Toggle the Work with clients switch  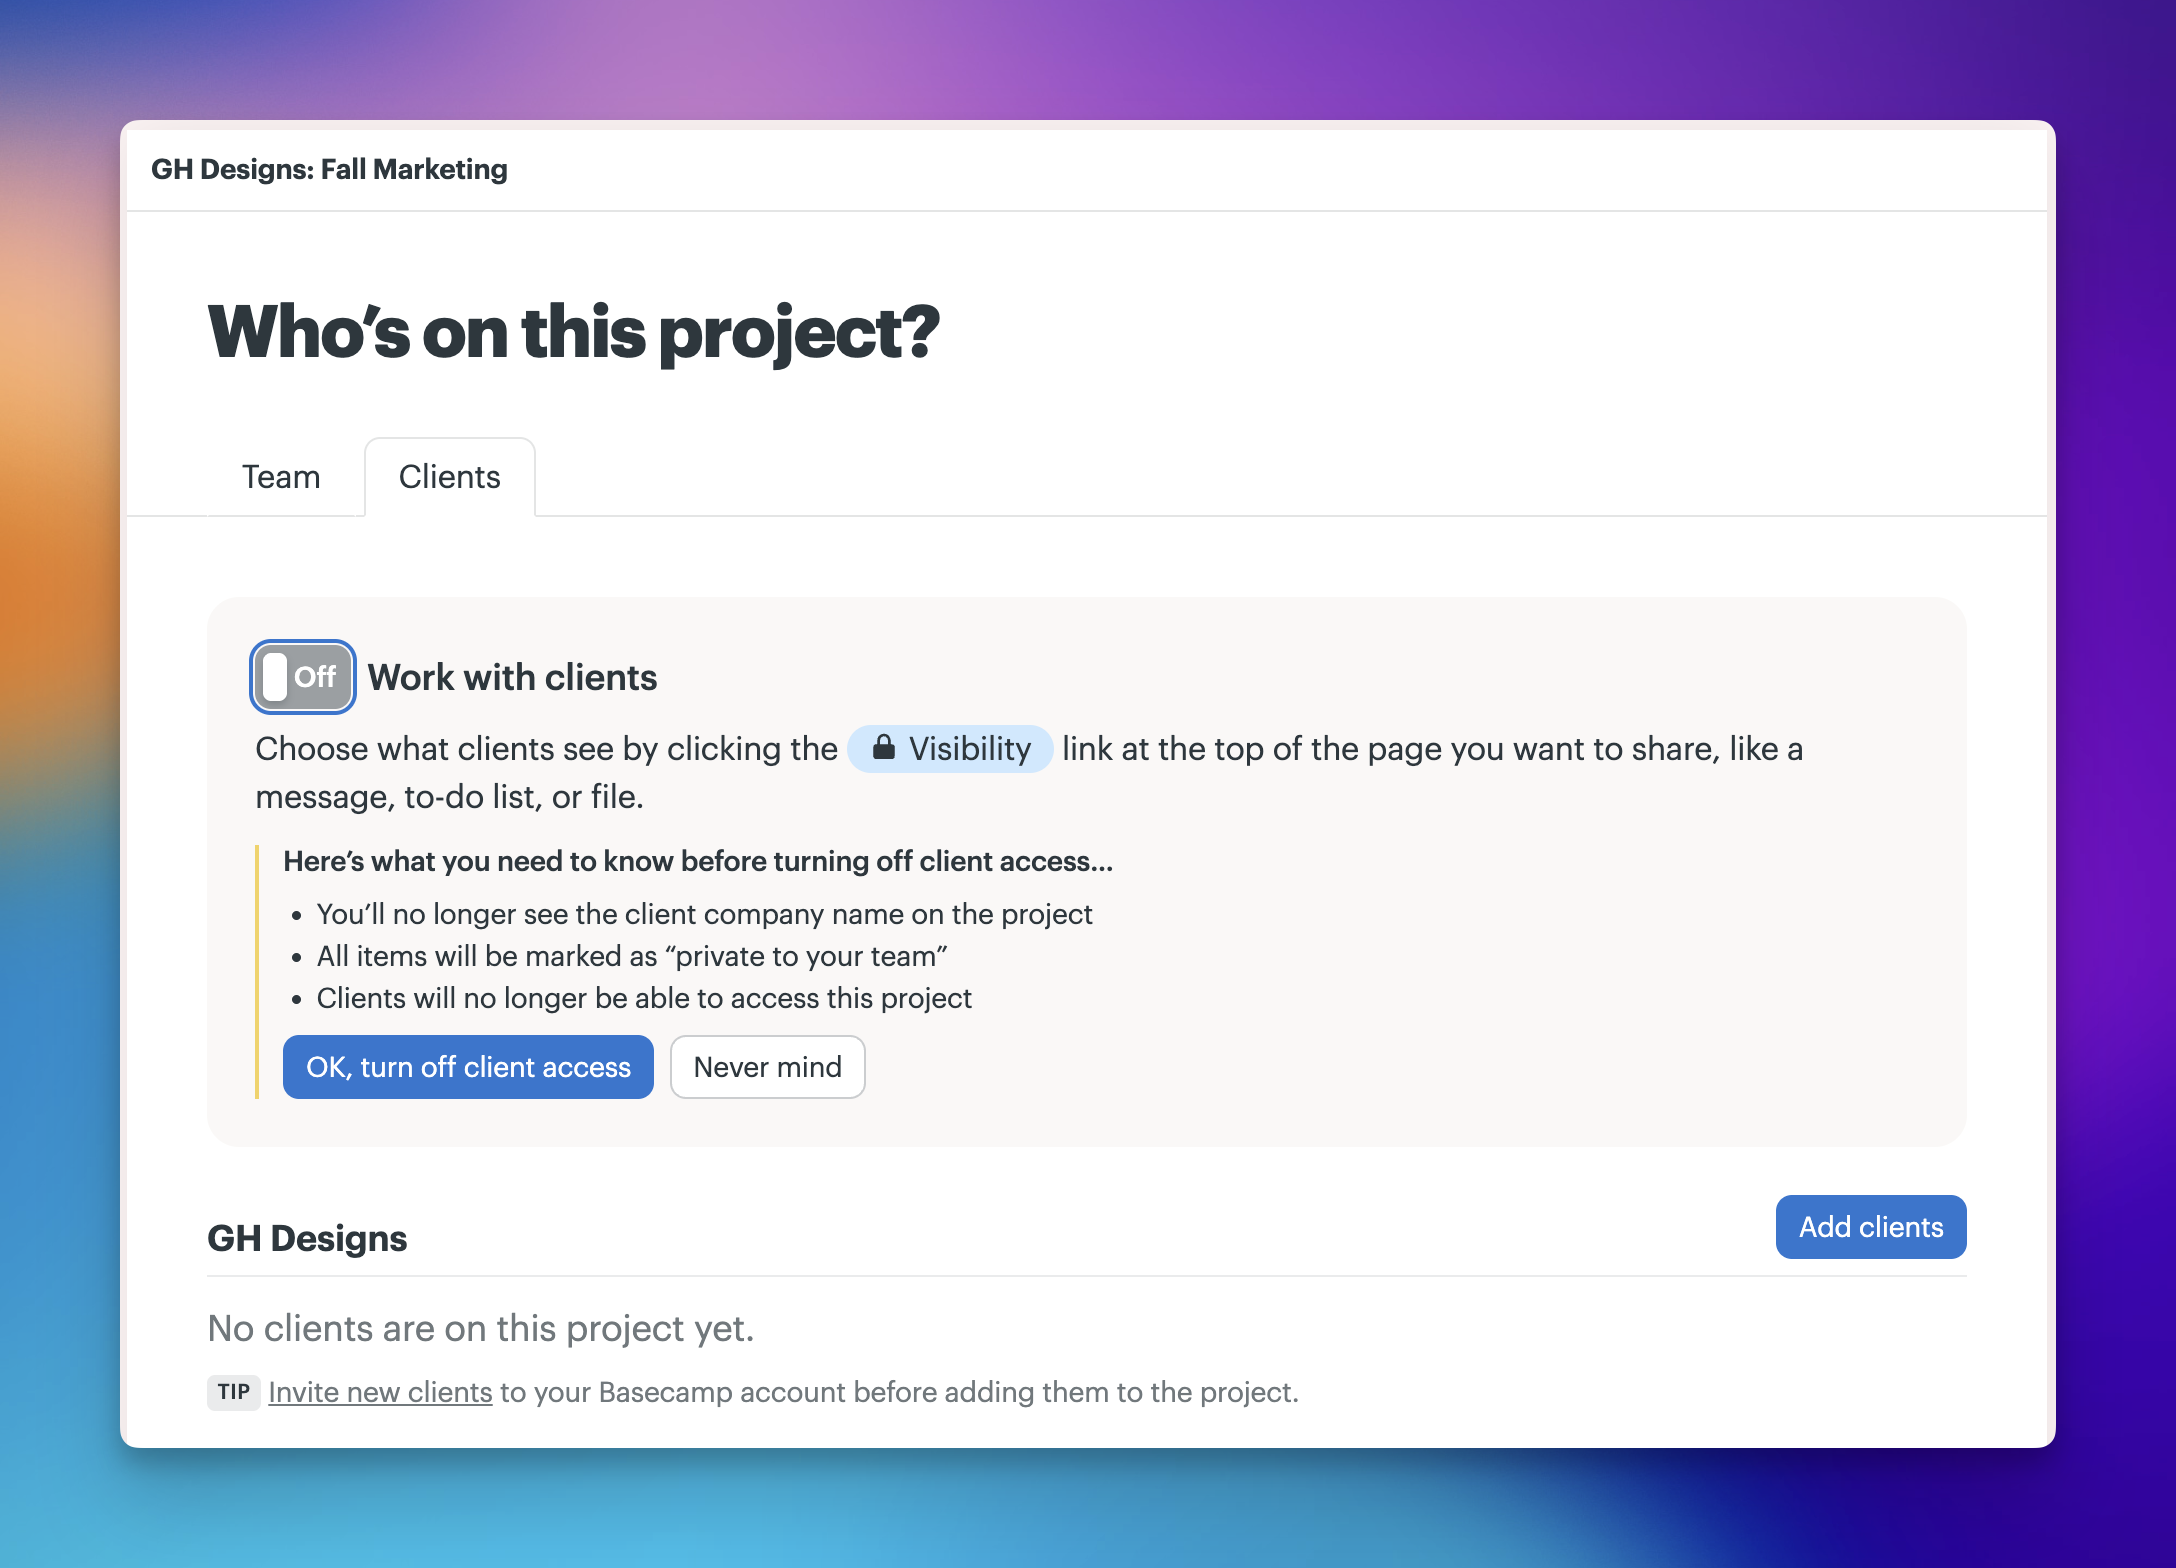click(303, 677)
